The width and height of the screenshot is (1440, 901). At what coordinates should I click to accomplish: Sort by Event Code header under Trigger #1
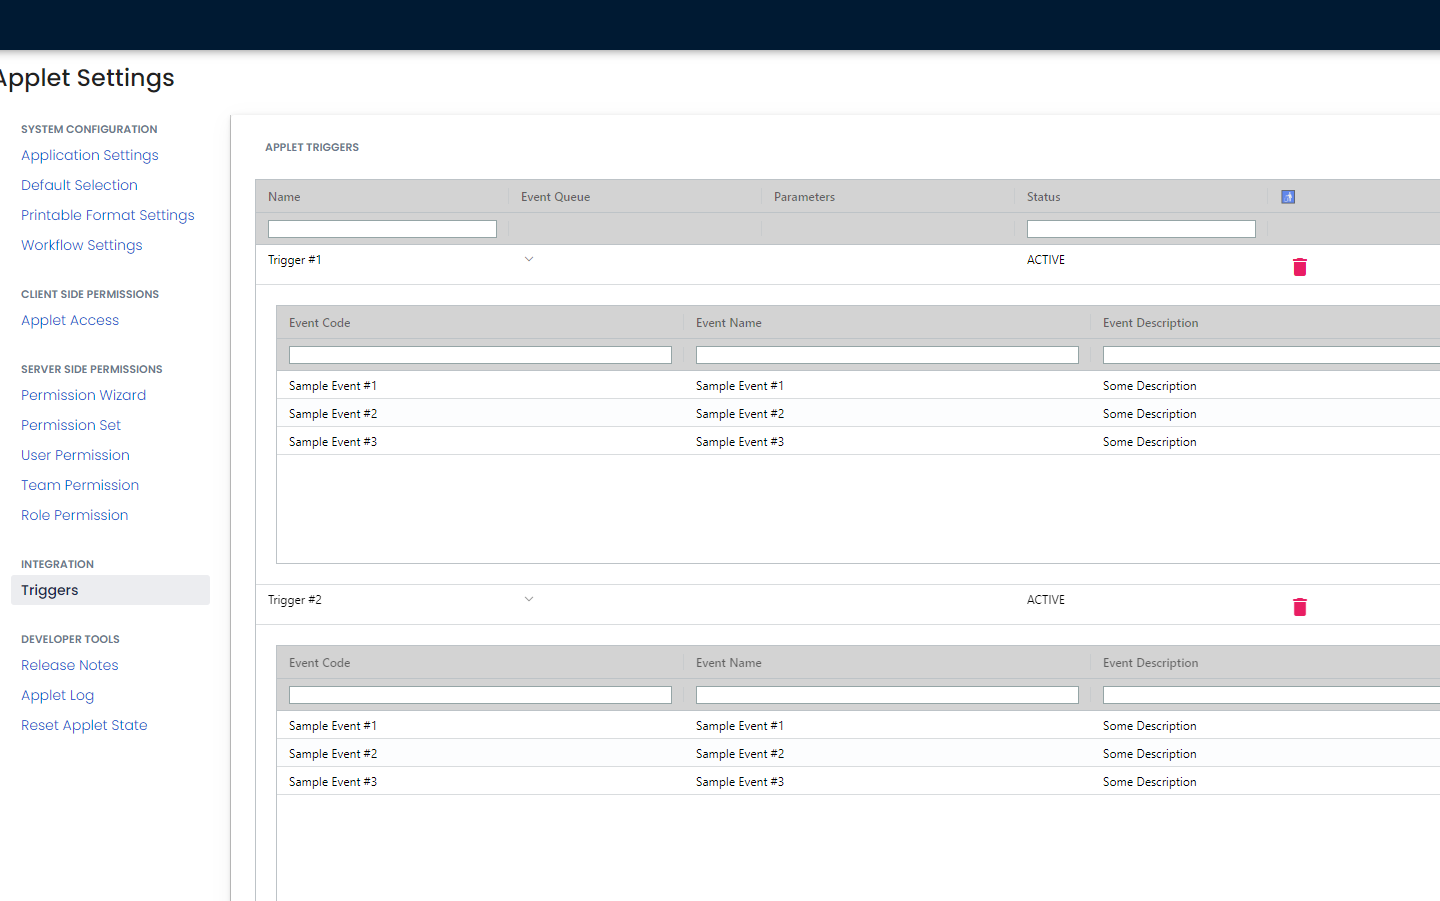pos(319,323)
